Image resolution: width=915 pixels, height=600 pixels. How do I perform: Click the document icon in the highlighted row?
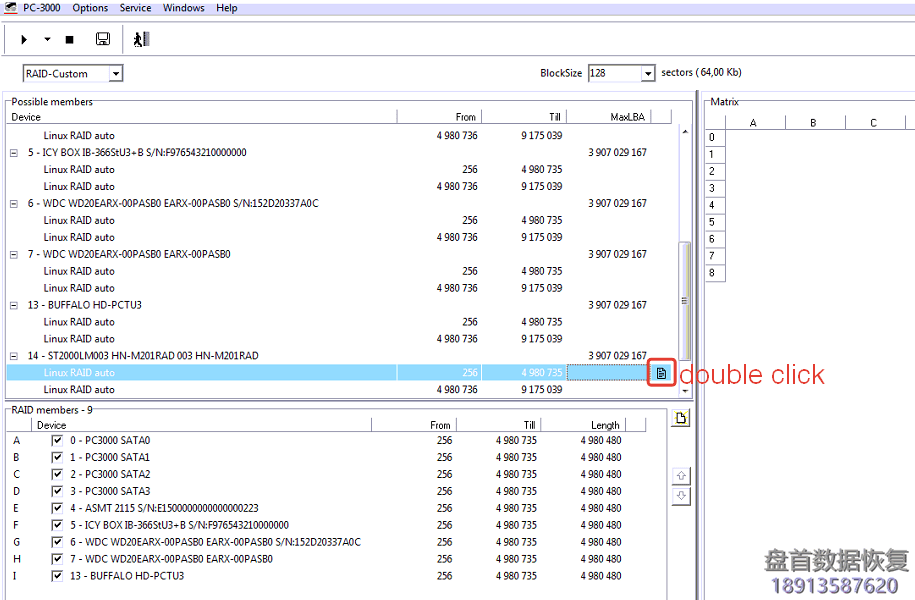660,373
